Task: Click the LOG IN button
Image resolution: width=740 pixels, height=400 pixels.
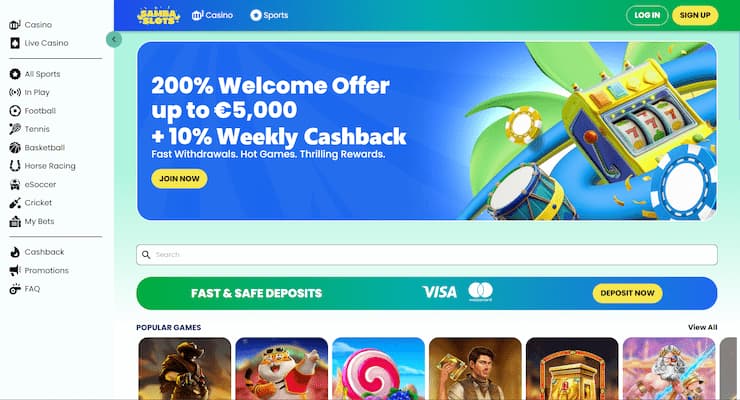Action: coord(647,15)
